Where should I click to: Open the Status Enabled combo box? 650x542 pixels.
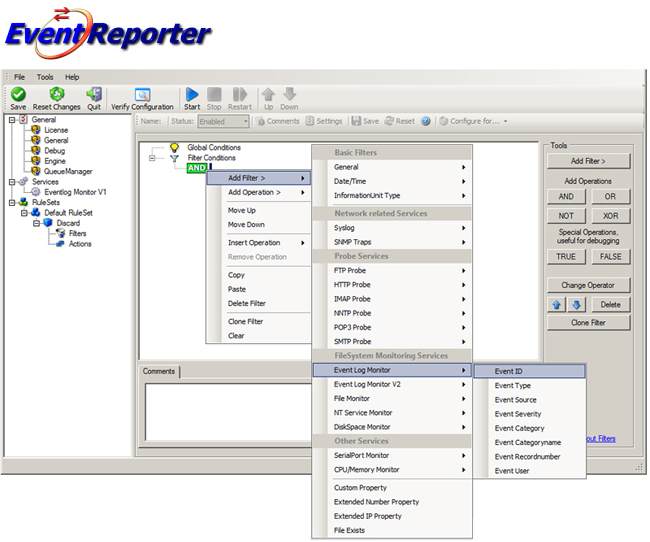click(223, 122)
